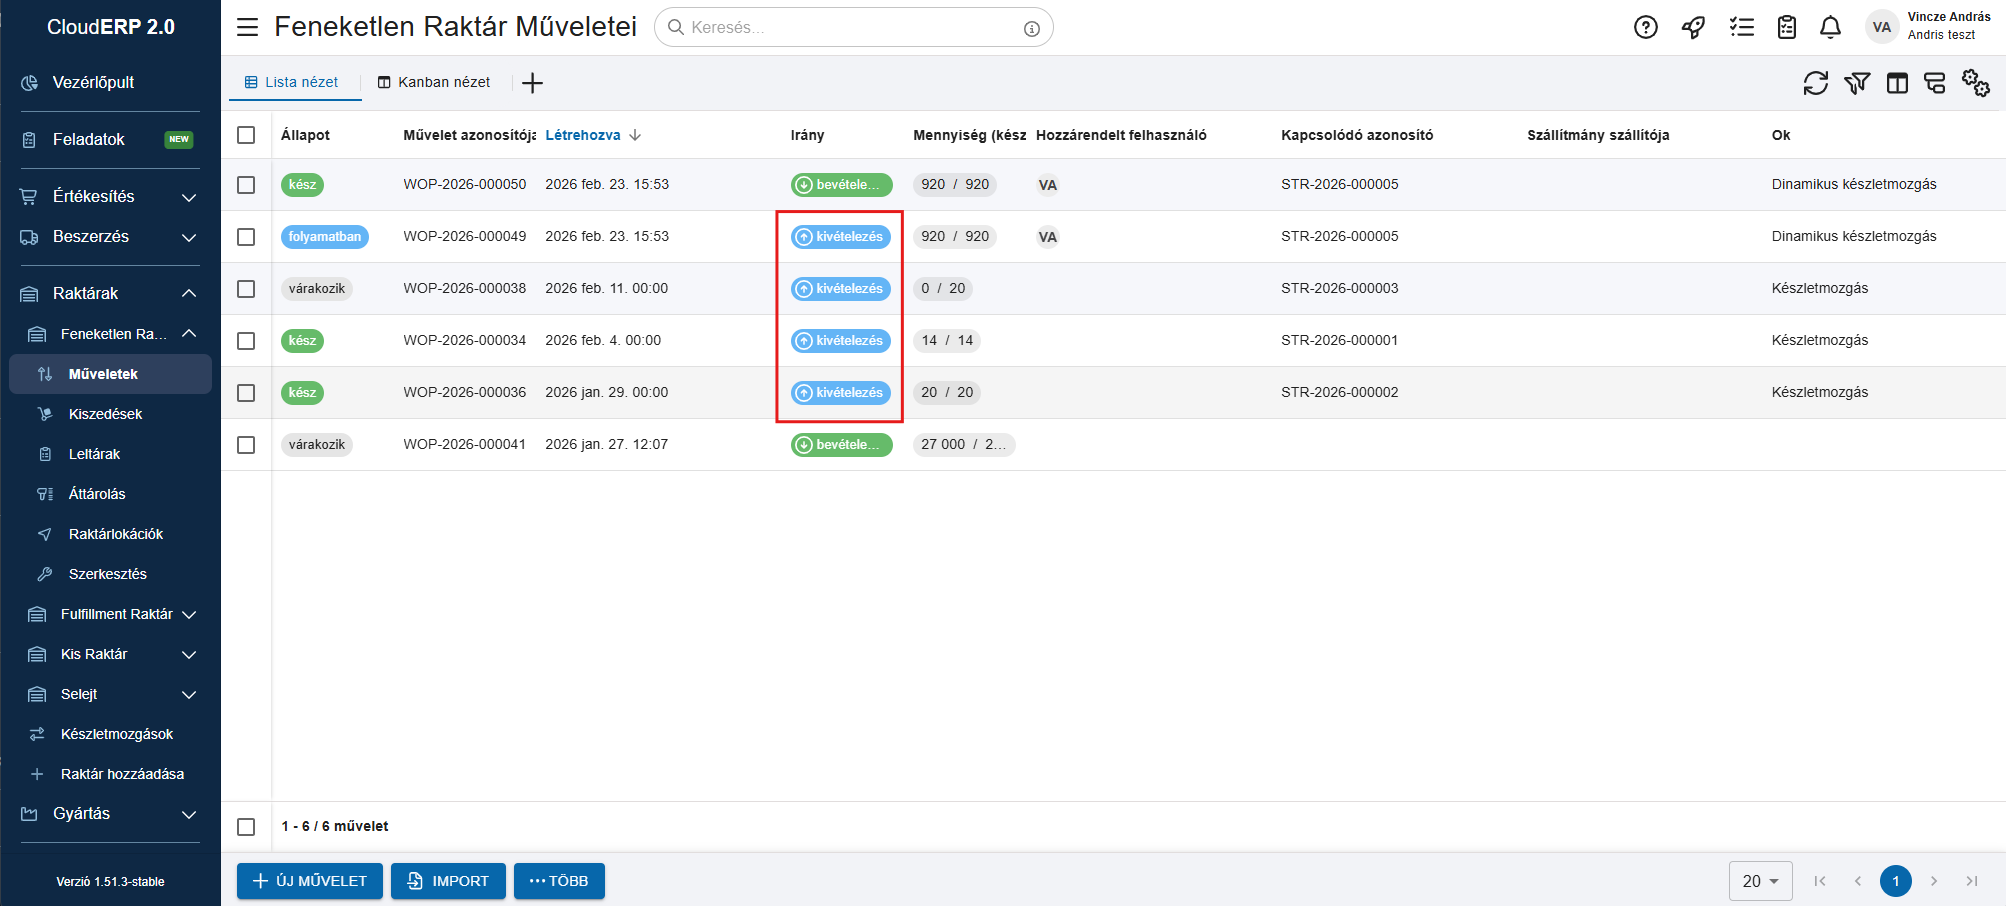Check the box for WOP-2026-000050
The height and width of the screenshot is (906, 2006).
click(246, 185)
